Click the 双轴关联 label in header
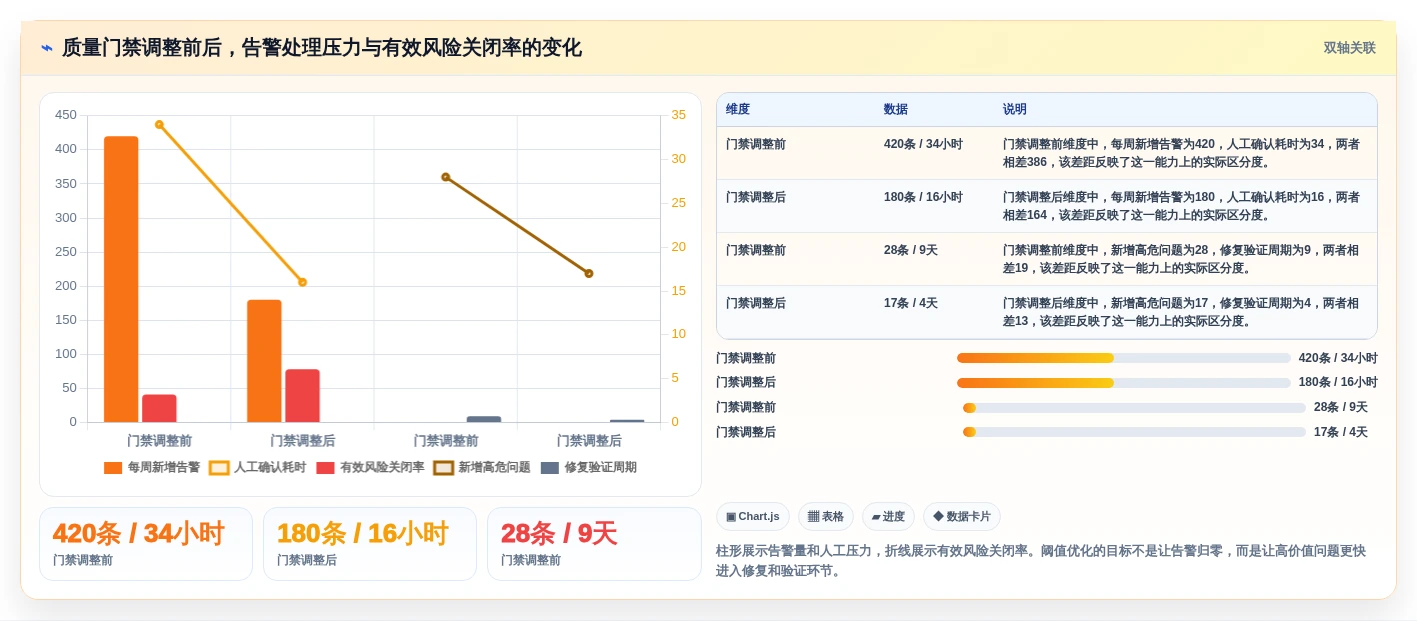This screenshot has width=1417, height=621. click(1349, 48)
